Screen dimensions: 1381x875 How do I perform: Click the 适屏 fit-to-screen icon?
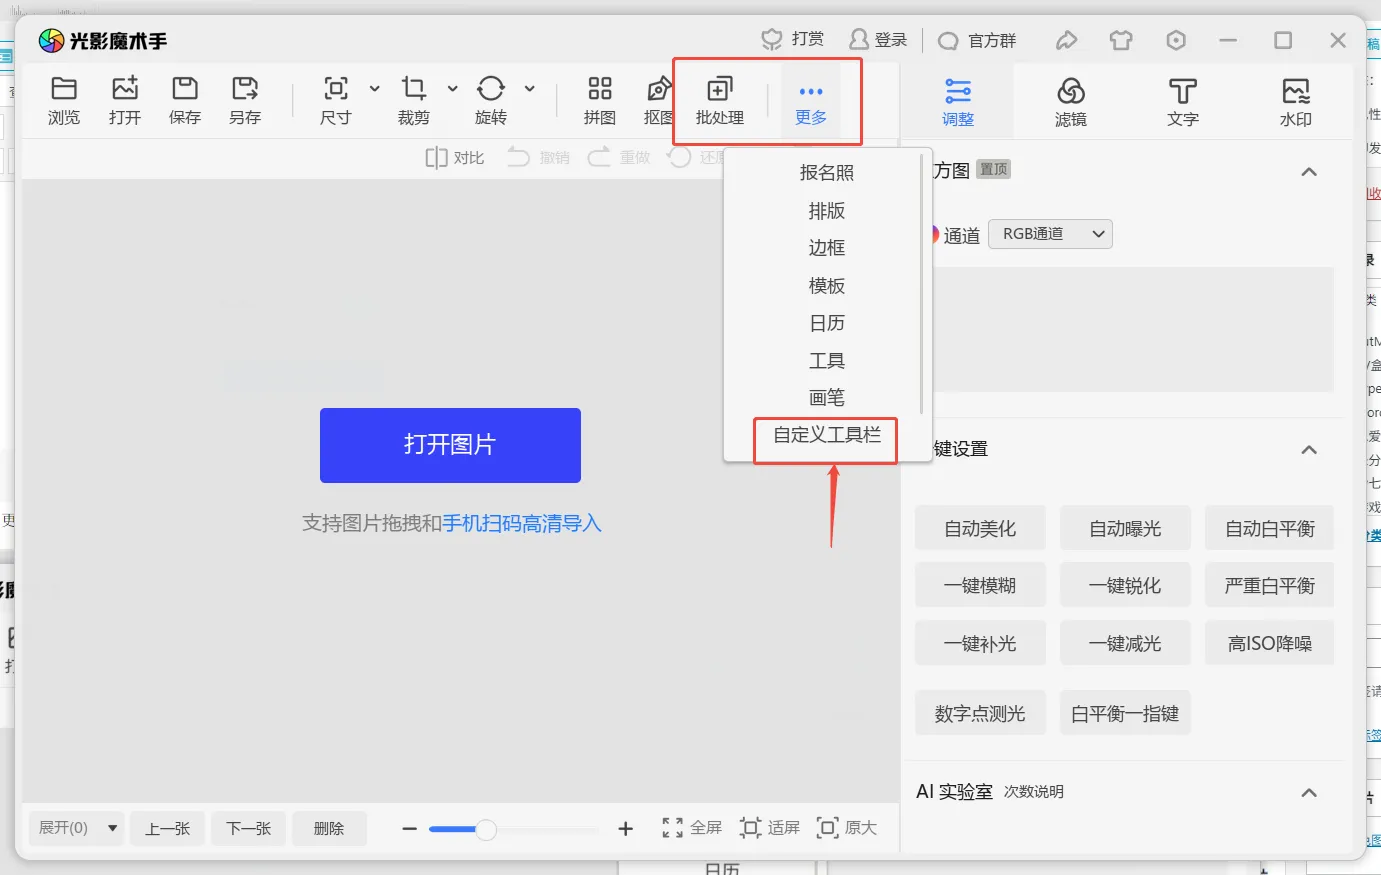point(750,828)
